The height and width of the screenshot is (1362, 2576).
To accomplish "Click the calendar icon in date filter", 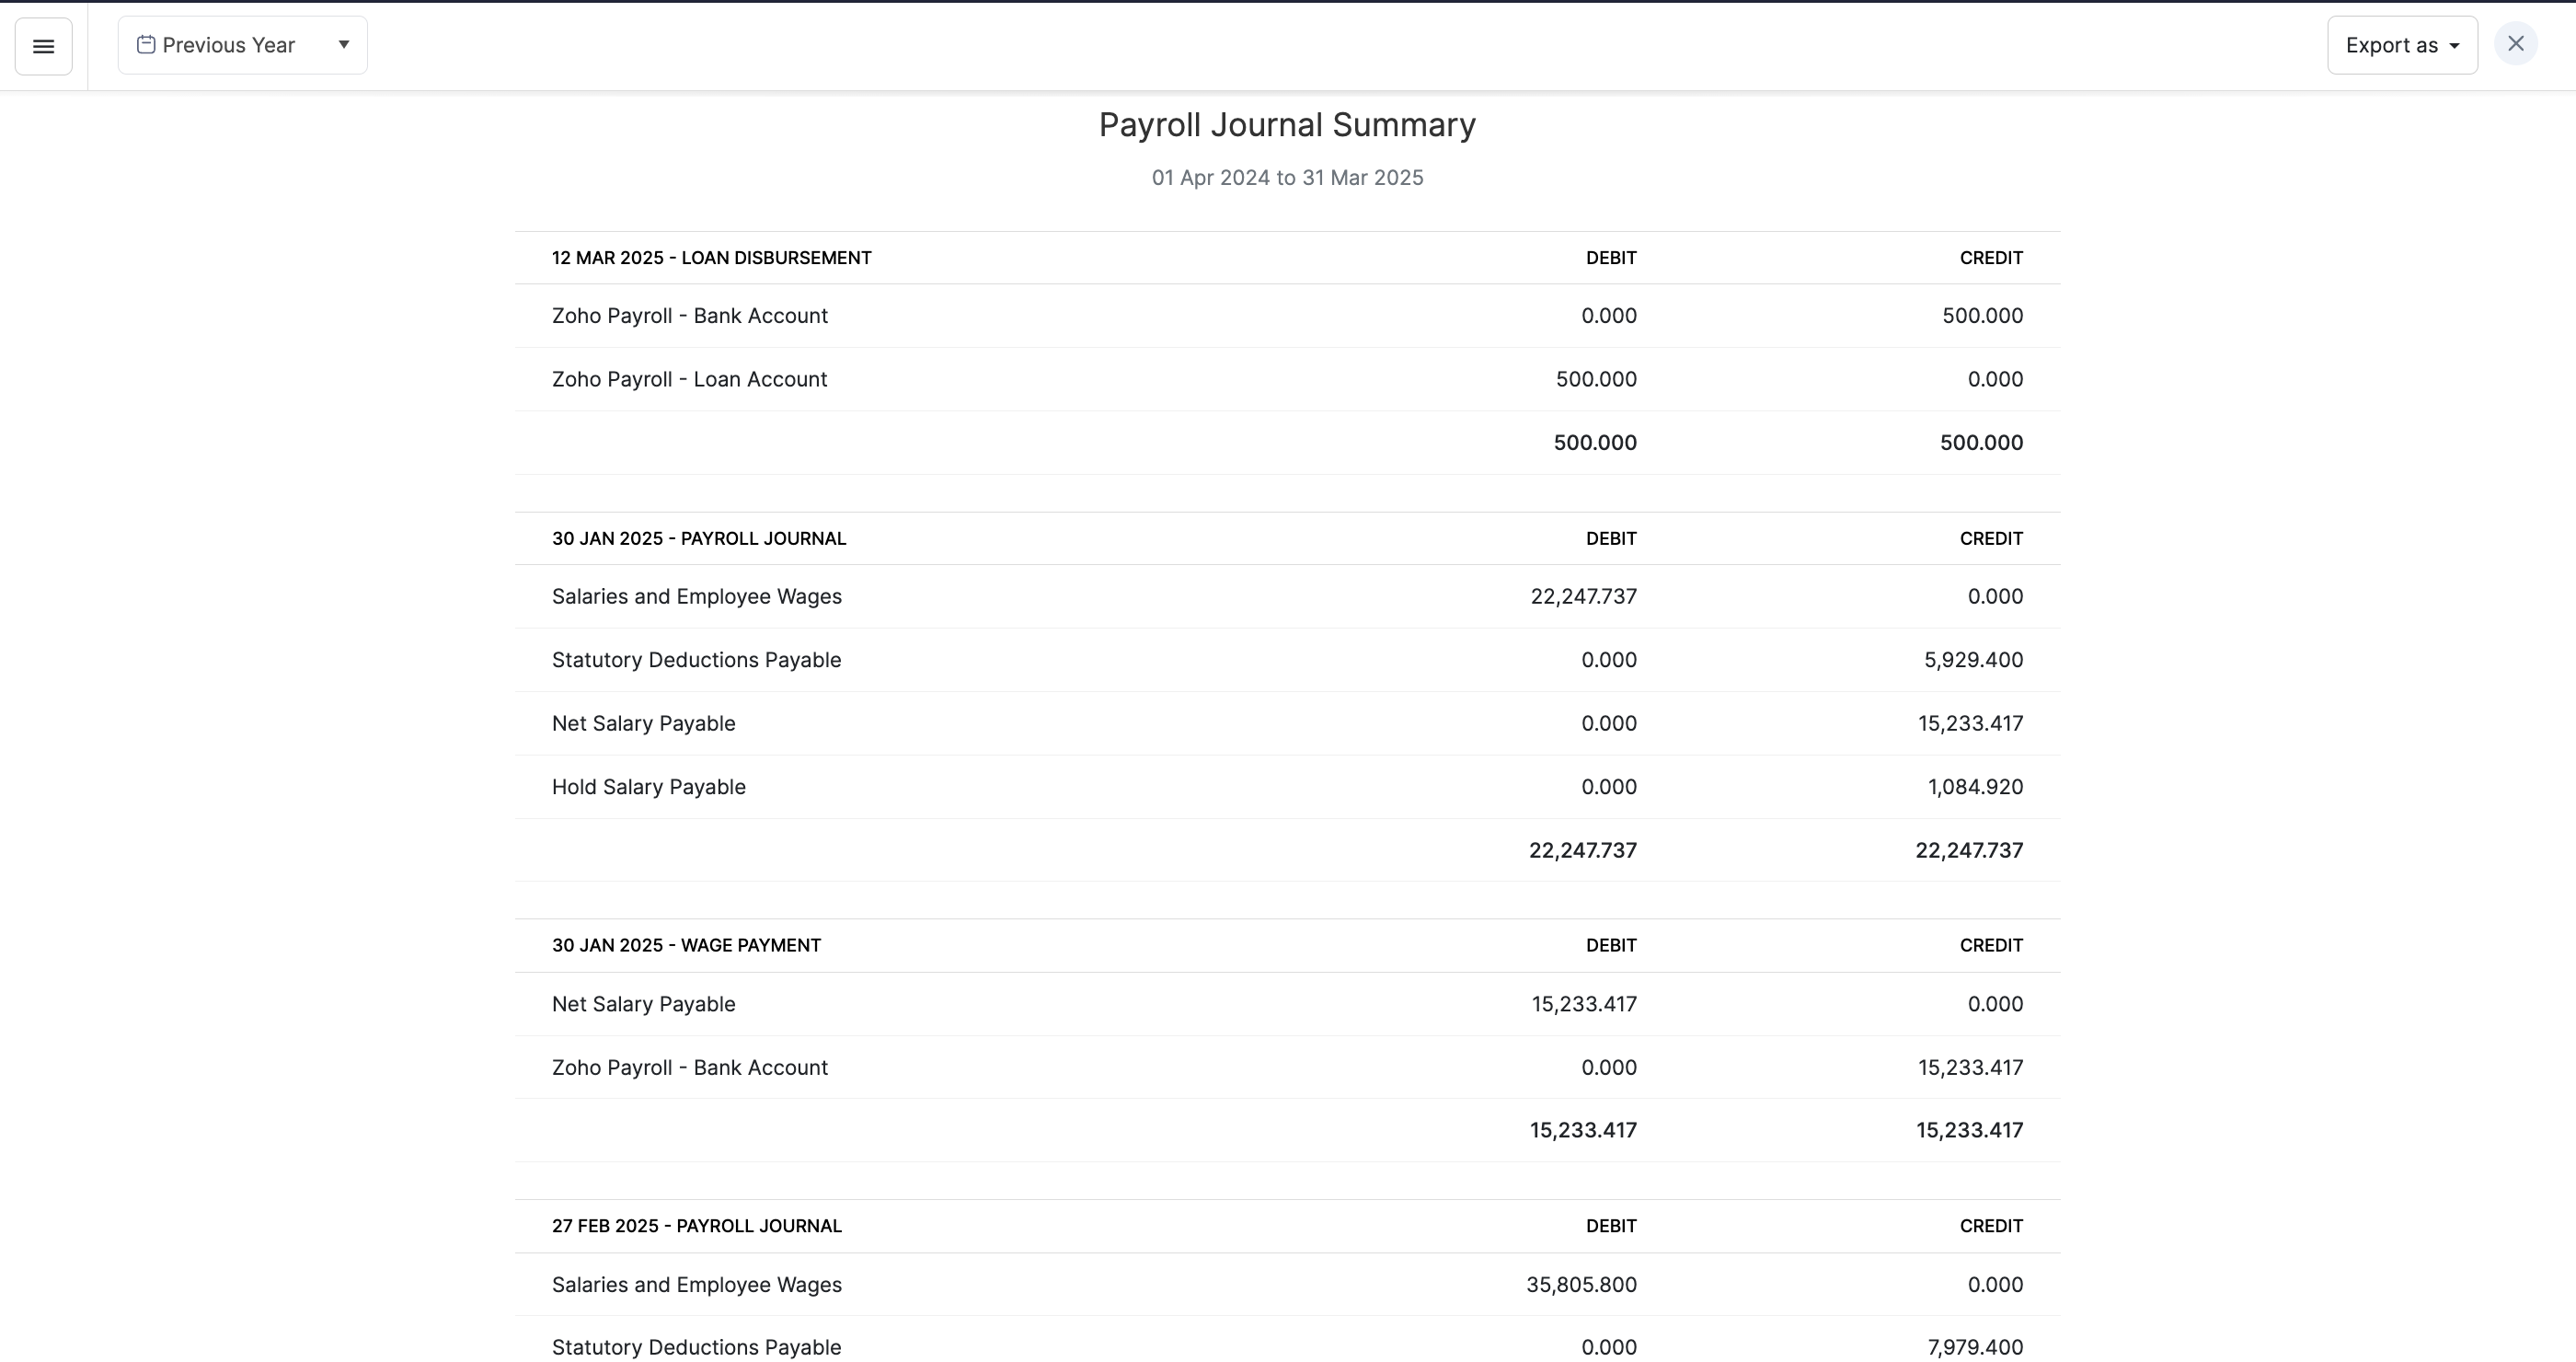I will 146,45.
